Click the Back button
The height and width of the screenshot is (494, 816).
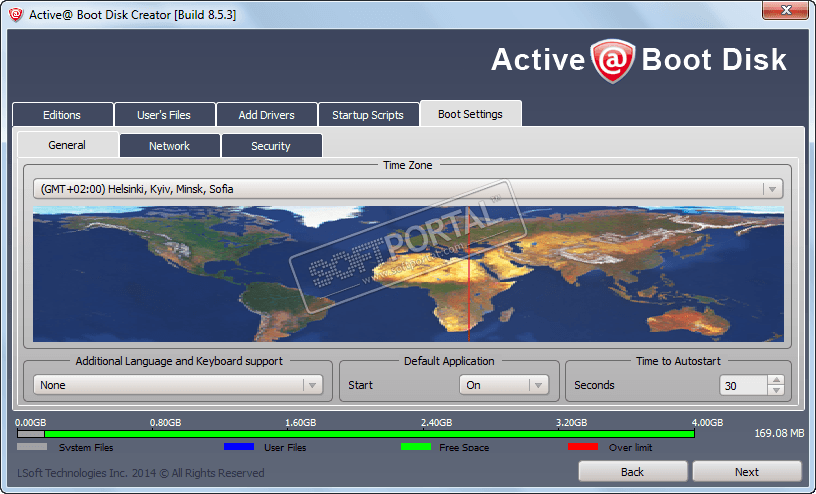[632, 472]
